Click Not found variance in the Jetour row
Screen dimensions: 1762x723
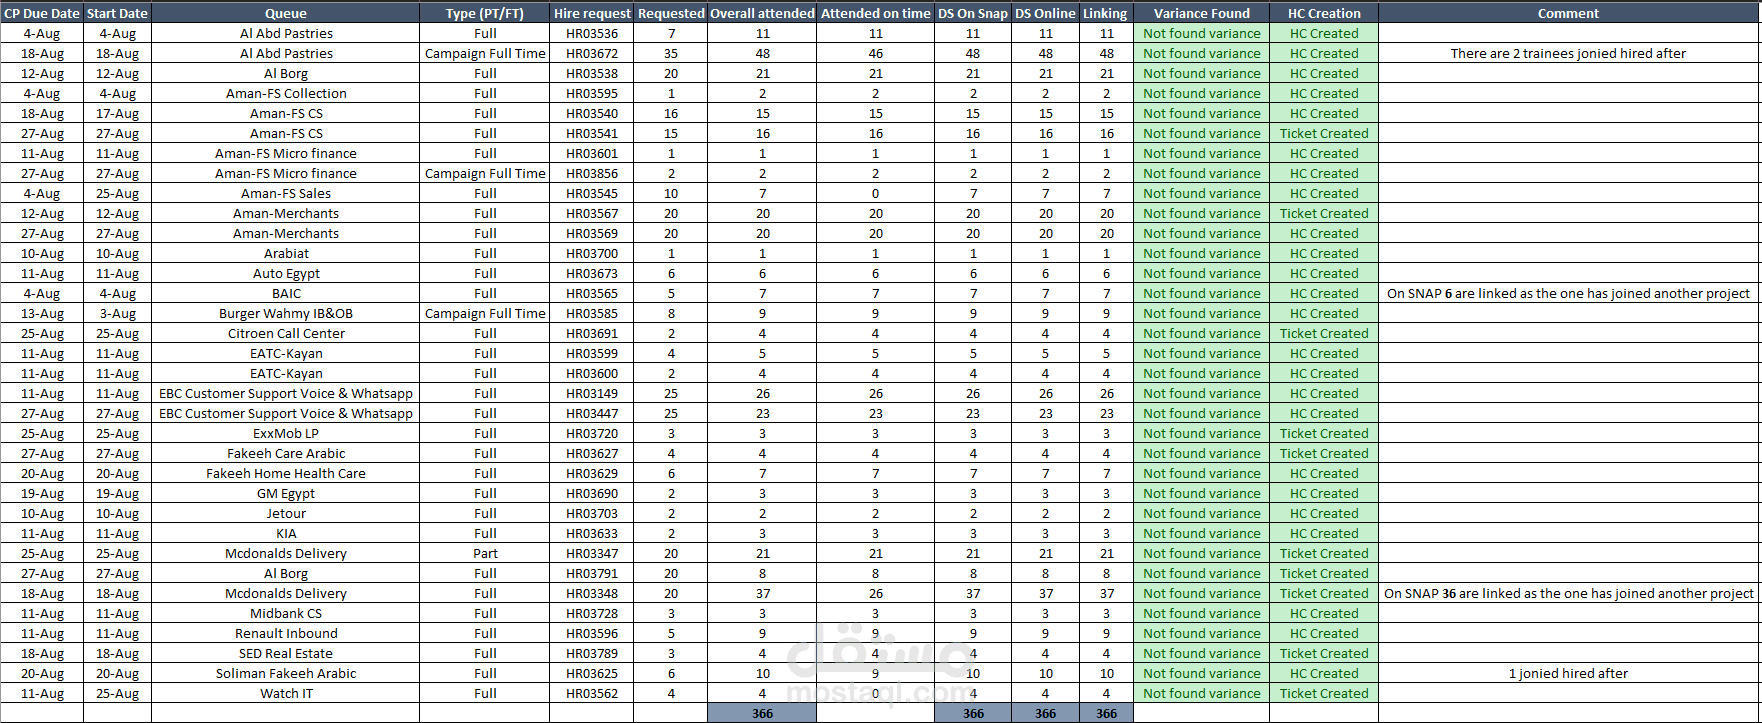tap(1202, 513)
